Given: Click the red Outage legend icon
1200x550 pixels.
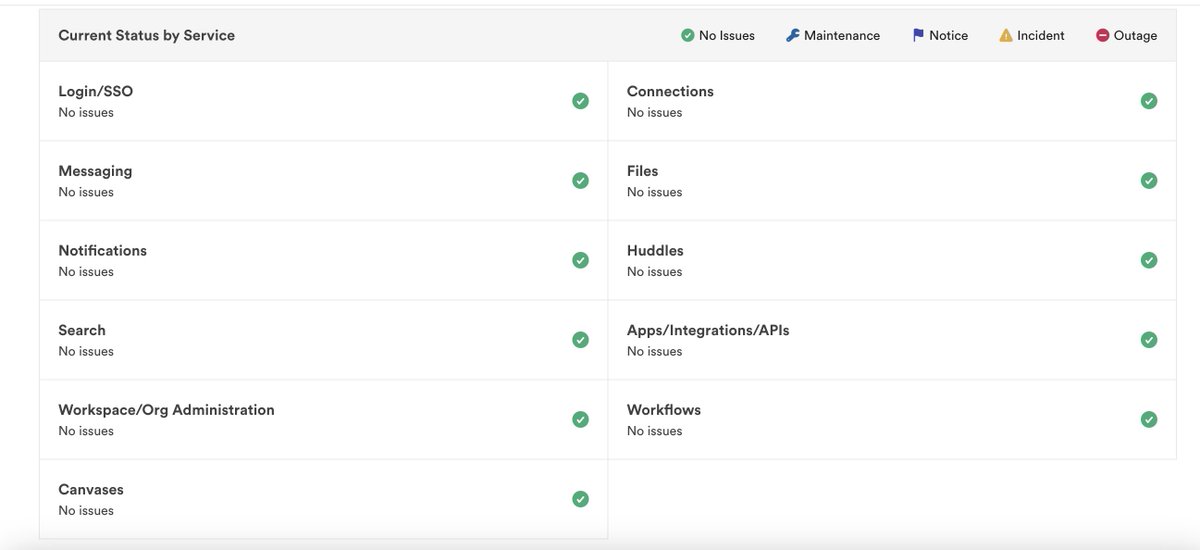Looking at the screenshot, I should pyautogui.click(x=1103, y=35).
